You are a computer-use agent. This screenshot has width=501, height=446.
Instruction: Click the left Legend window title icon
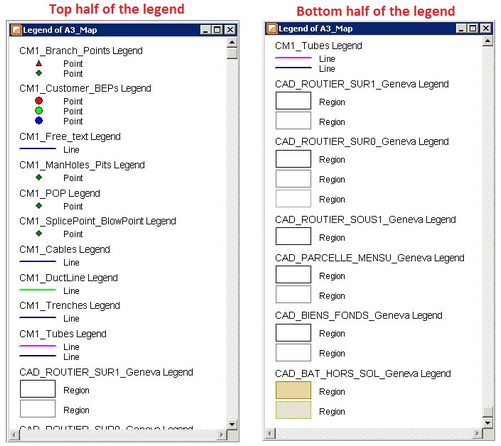(16, 30)
